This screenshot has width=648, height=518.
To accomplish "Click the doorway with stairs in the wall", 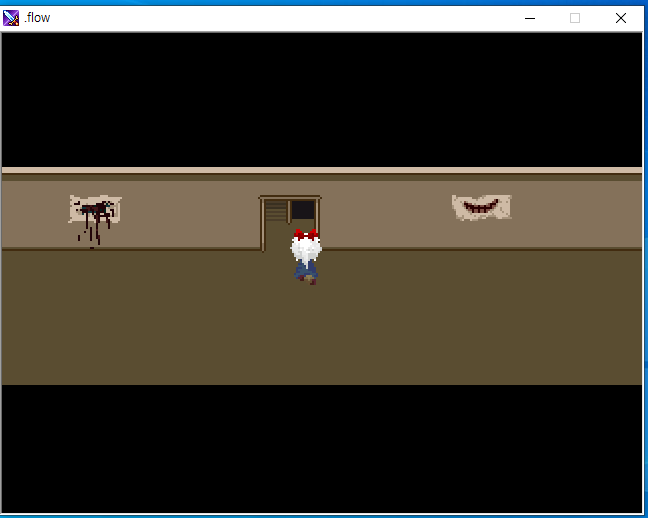I will pyautogui.click(x=290, y=223).
